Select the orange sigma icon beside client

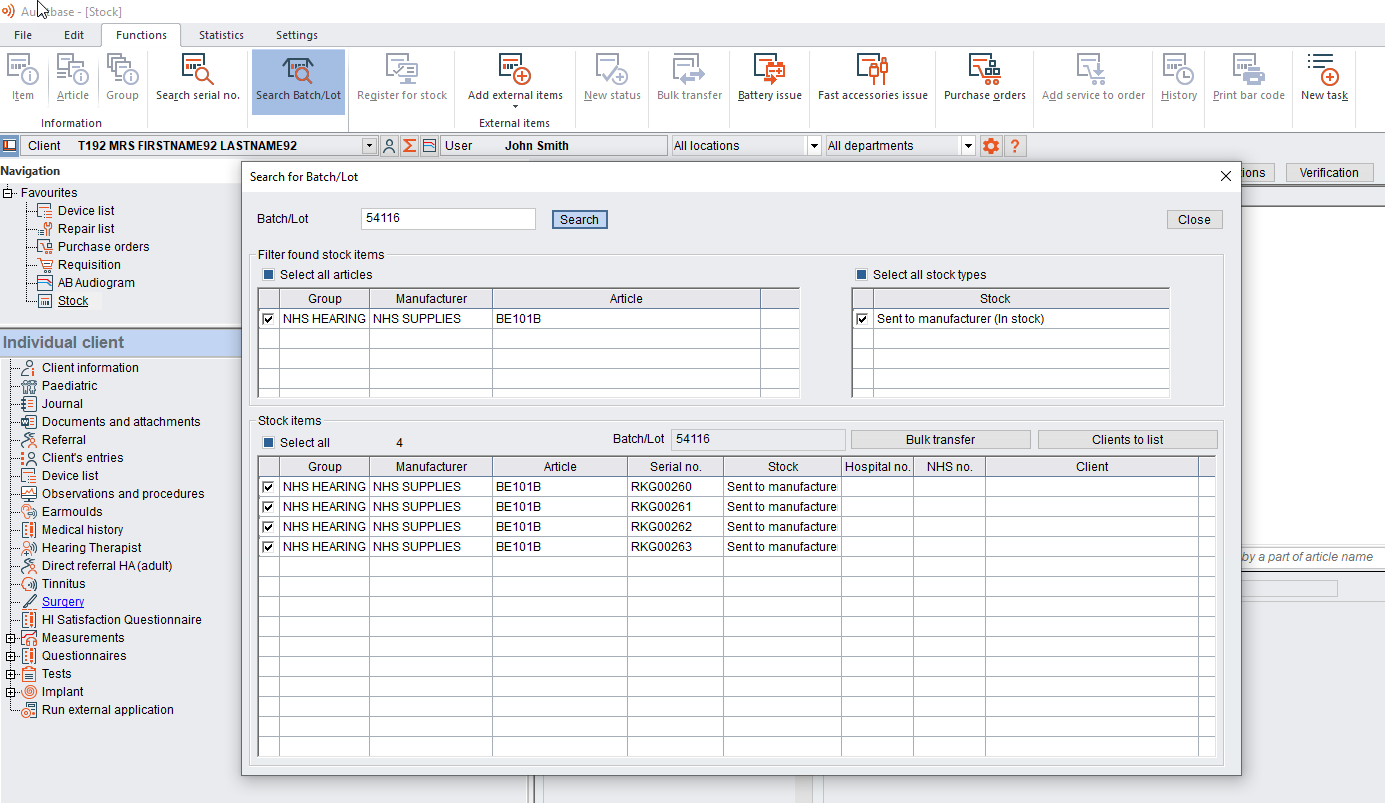409,146
